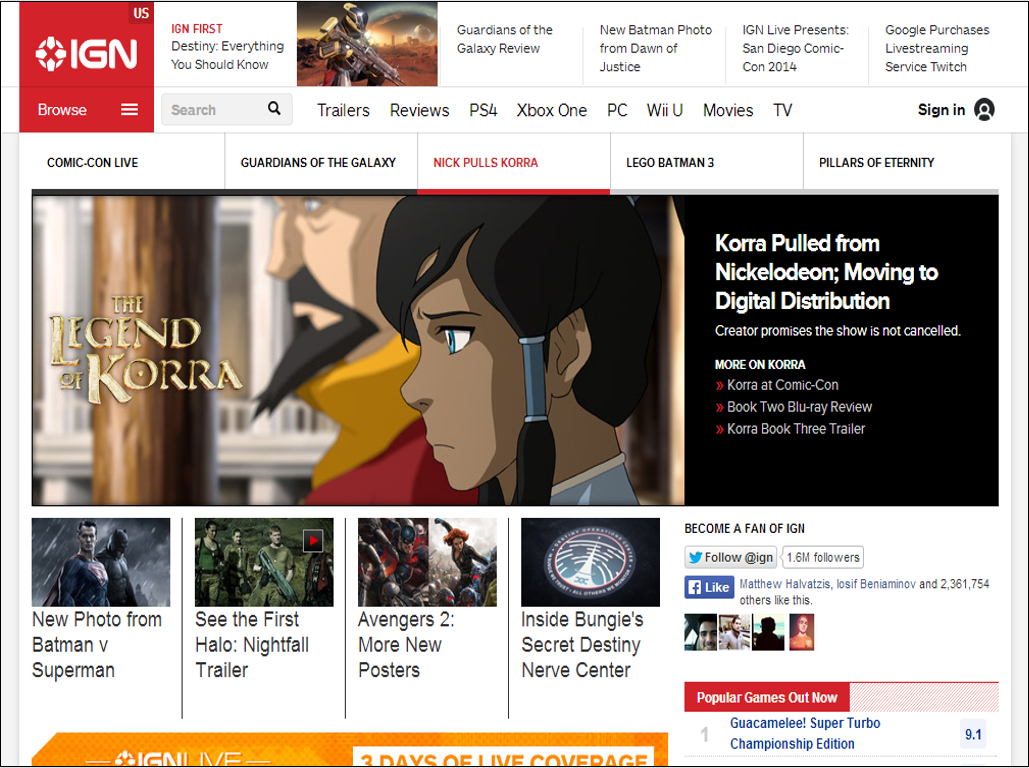Open Inside Bungie's Secret Destiny Nerve Center headline
The width and height of the screenshot is (1029, 768).
(582, 645)
